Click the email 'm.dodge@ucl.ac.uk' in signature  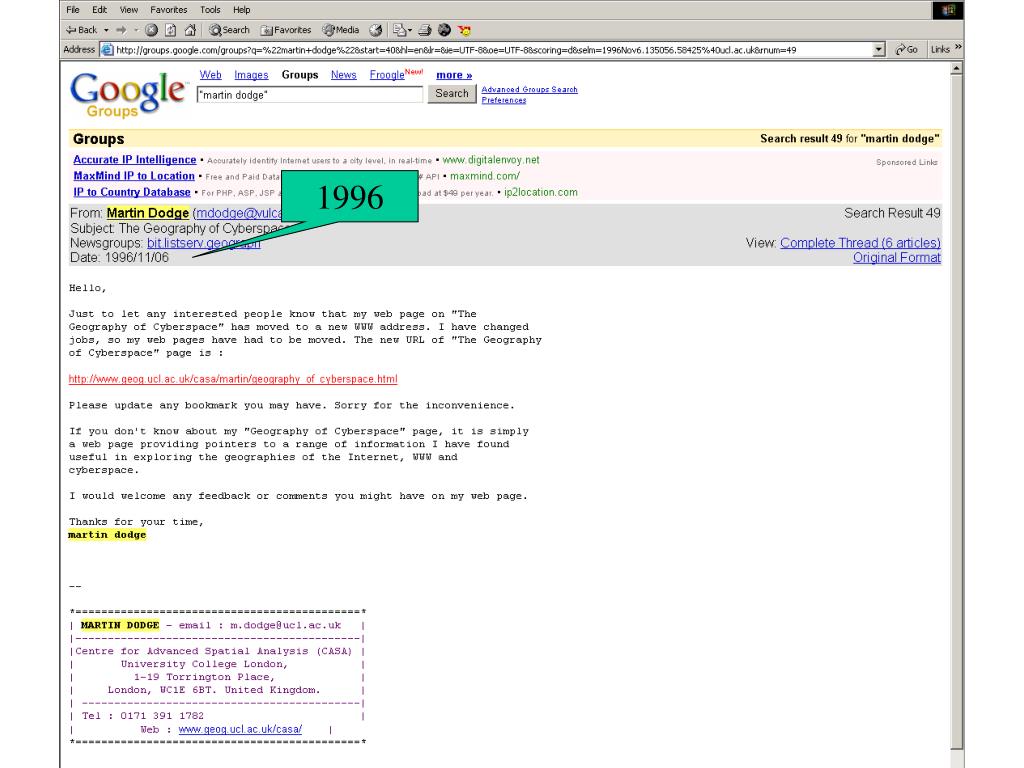[x=285, y=626]
